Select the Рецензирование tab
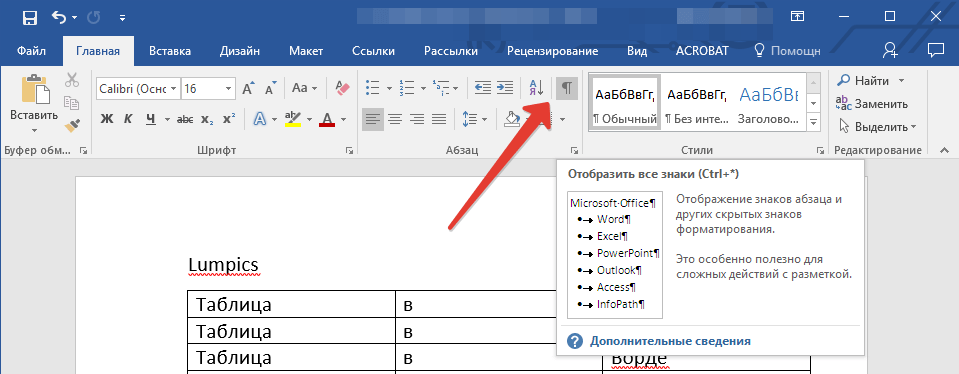The width and height of the screenshot is (959, 374). (x=552, y=51)
